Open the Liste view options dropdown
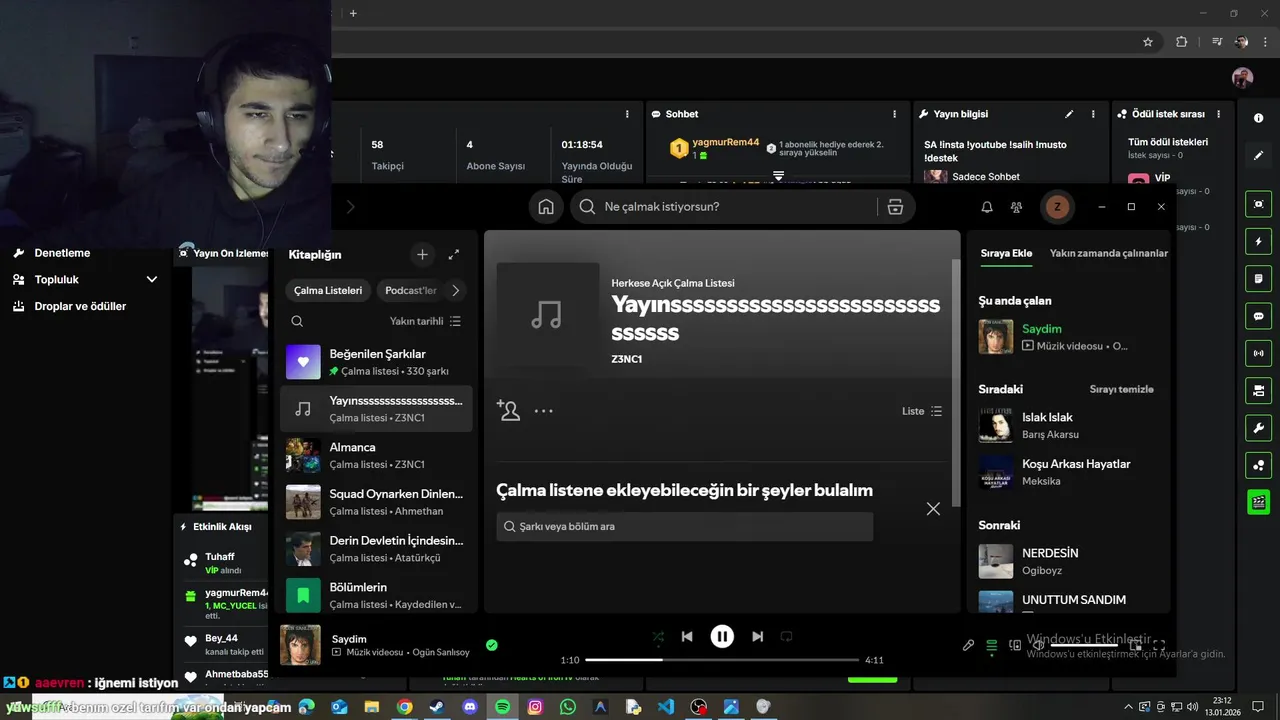 (x=922, y=411)
